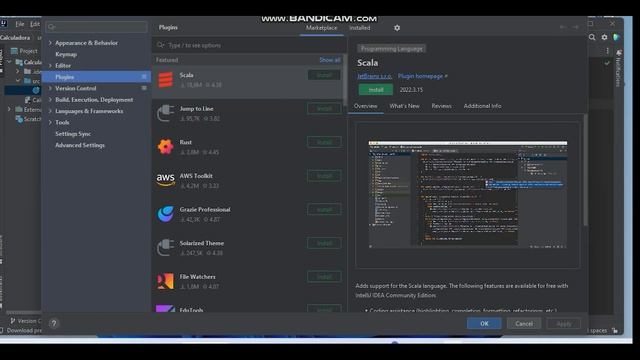This screenshot has width=640, height=360.
Task: Open the What's New tab
Action: tap(404, 106)
